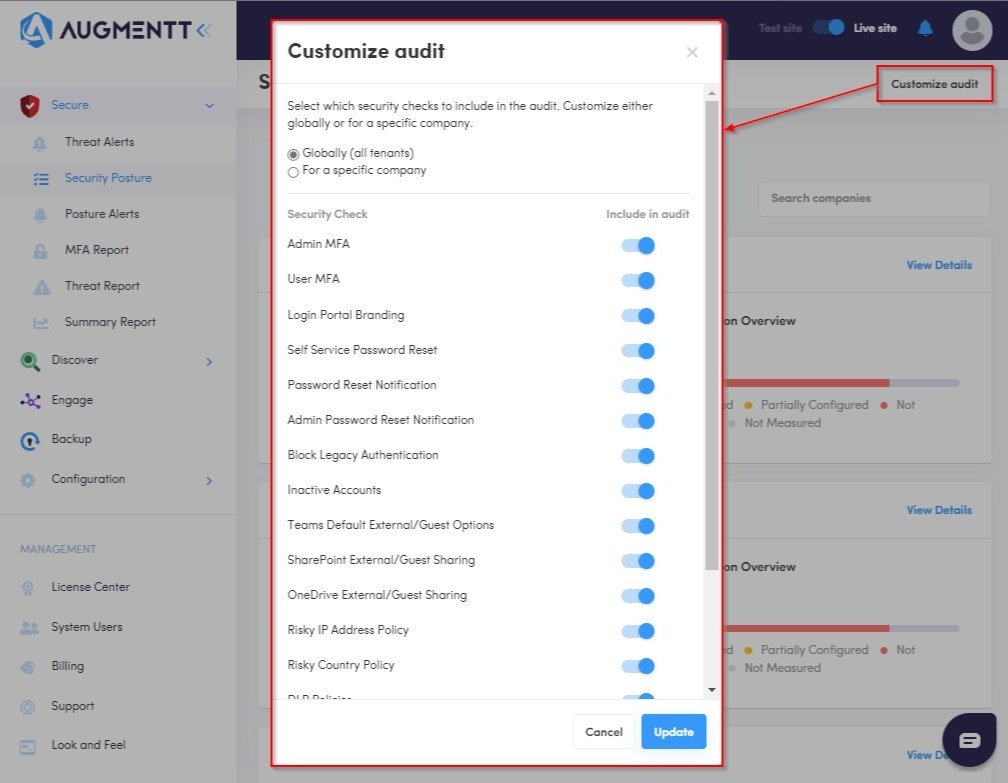Switch the Test site / Live site toggle

click(x=828, y=28)
